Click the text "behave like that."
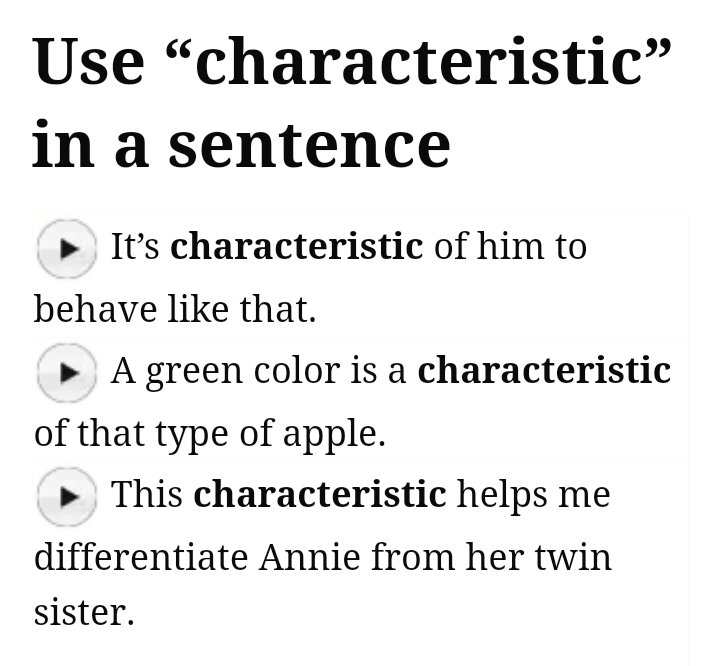This screenshot has width=720, height=666. 175,310
